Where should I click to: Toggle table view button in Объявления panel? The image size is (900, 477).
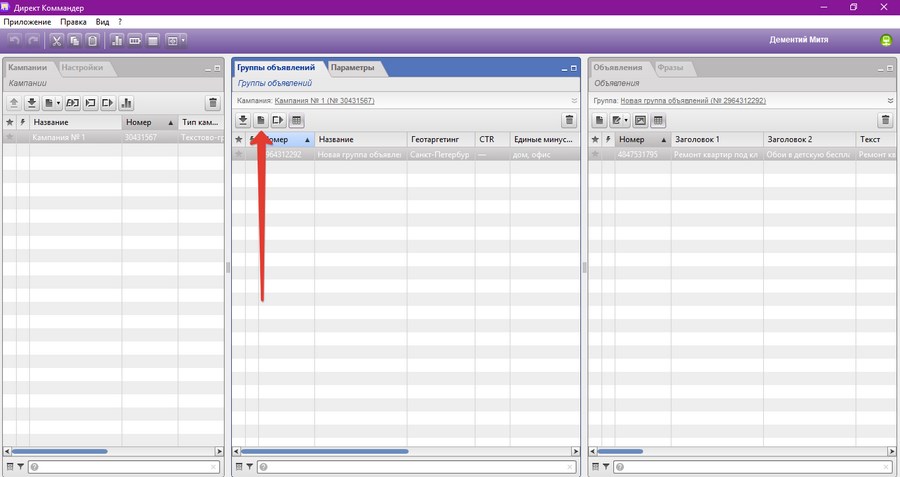coord(658,121)
